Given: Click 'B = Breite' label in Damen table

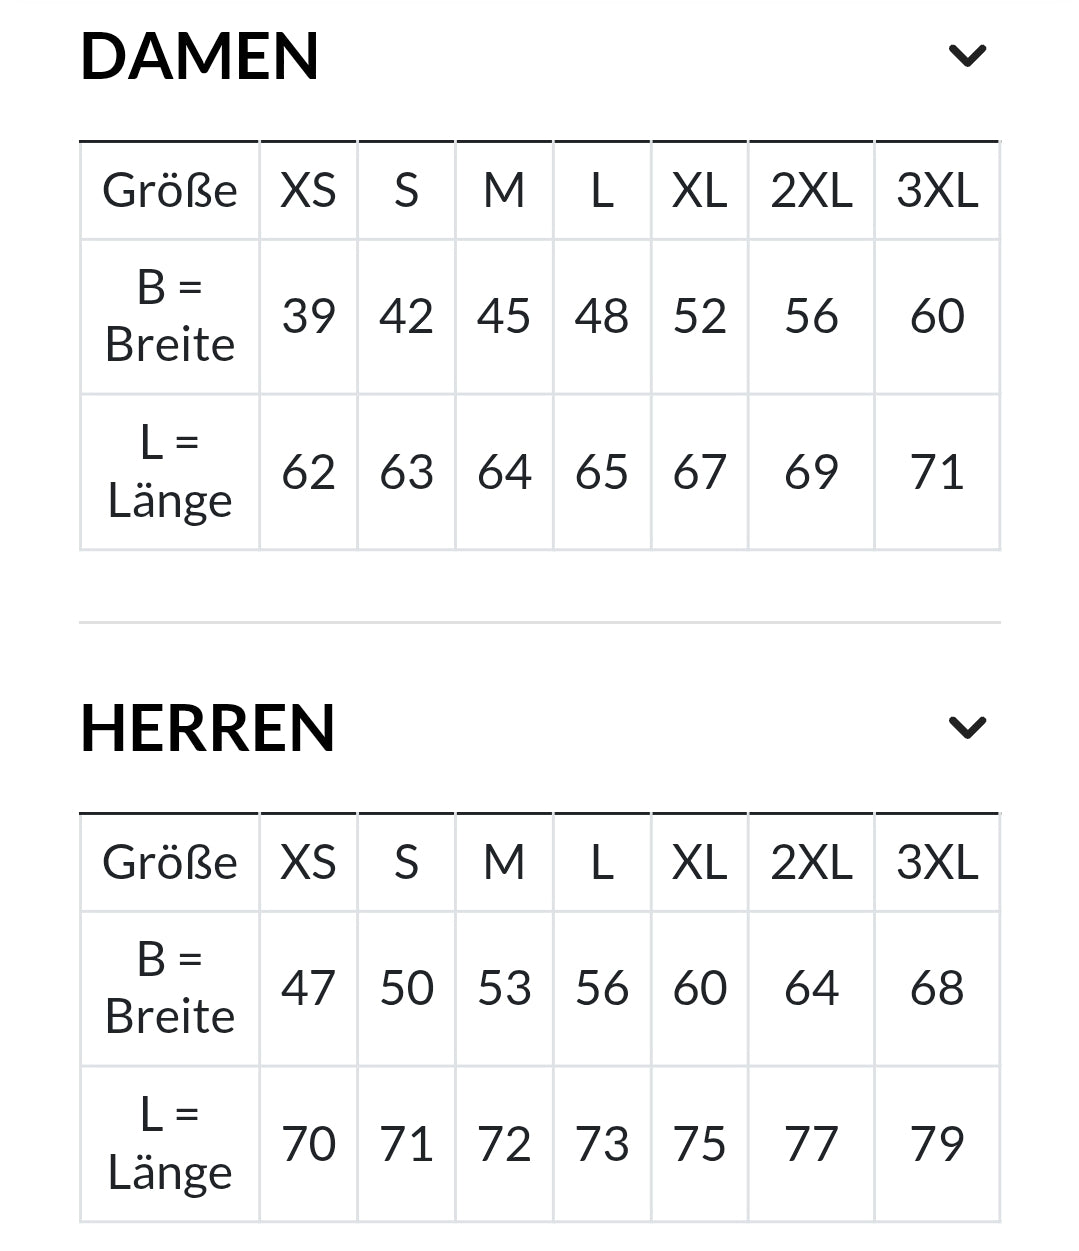Looking at the screenshot, I should [170, 316].
